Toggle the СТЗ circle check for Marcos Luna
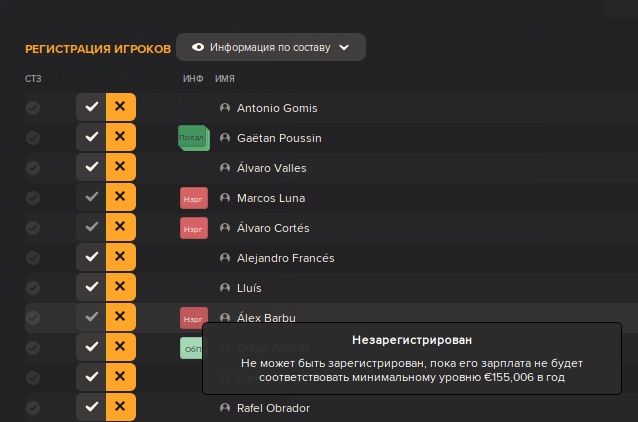The width and height of the screenshot is (638, 422). (33, 197)
